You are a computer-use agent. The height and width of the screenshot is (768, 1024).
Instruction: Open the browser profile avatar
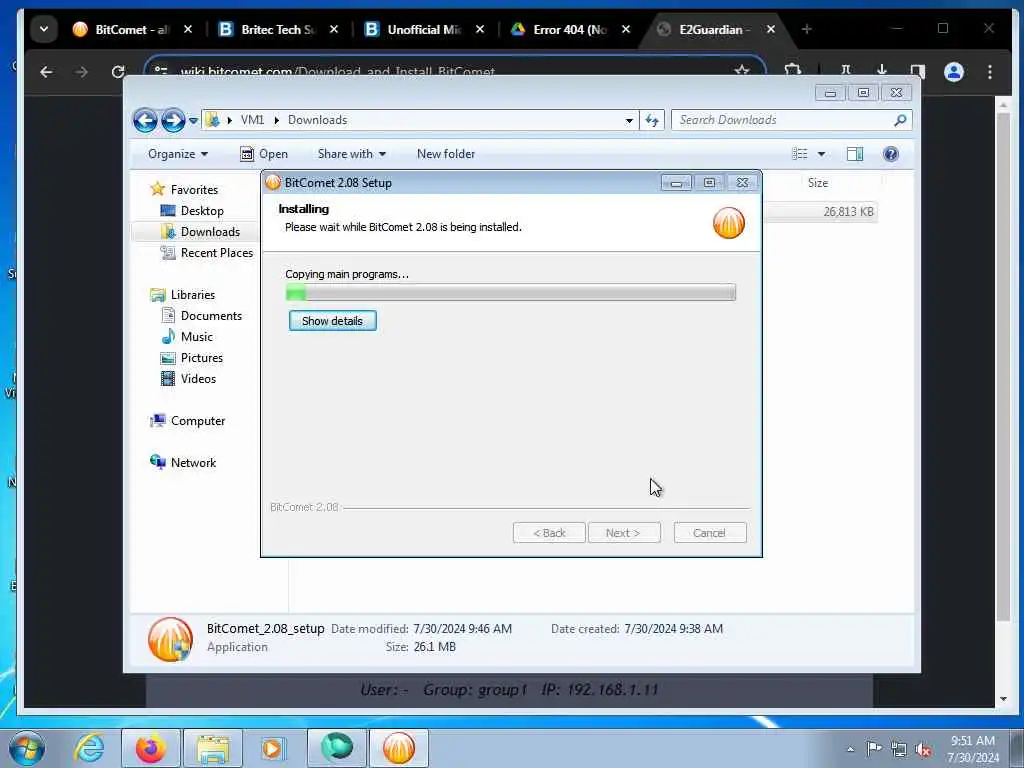pos(954,72)
